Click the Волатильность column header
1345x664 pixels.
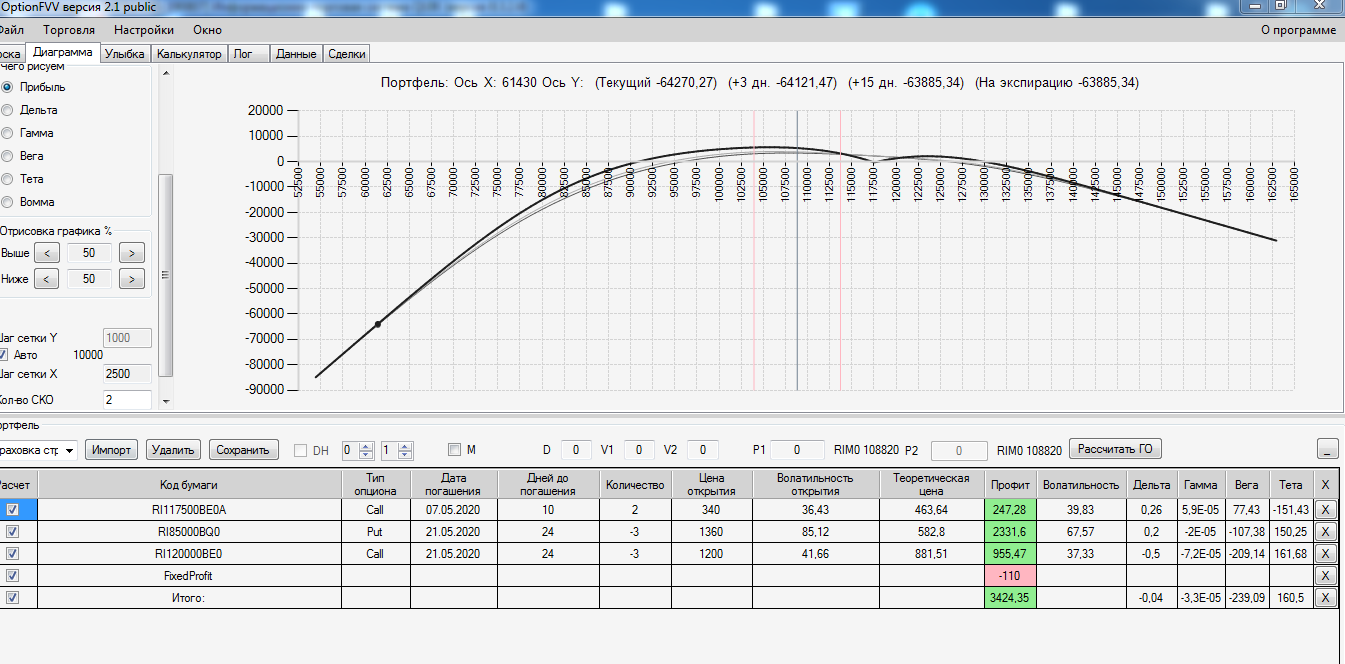click(1080, 485)
